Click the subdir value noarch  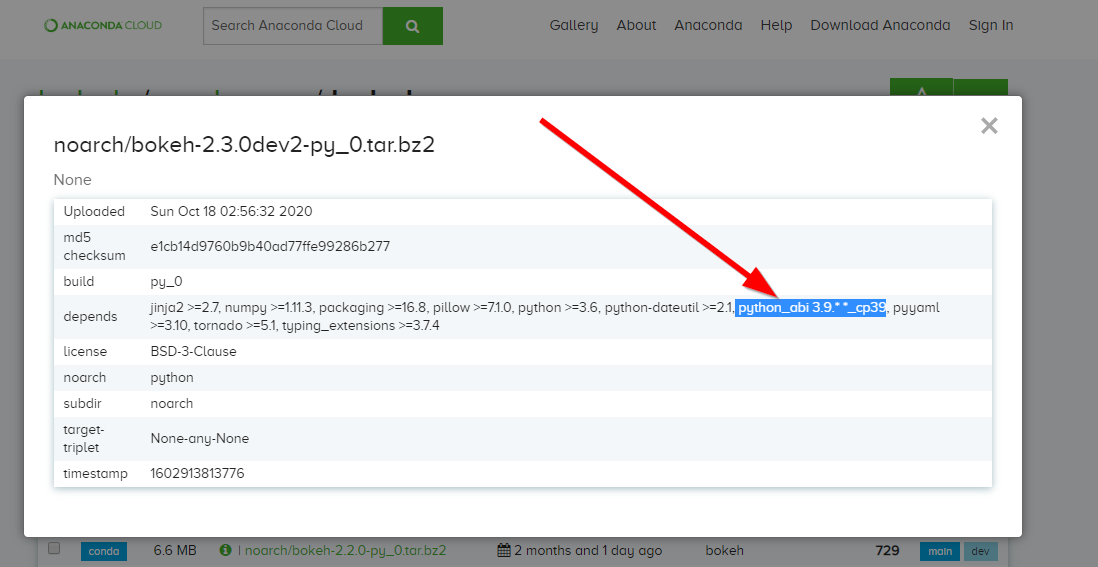click(172, 404)
